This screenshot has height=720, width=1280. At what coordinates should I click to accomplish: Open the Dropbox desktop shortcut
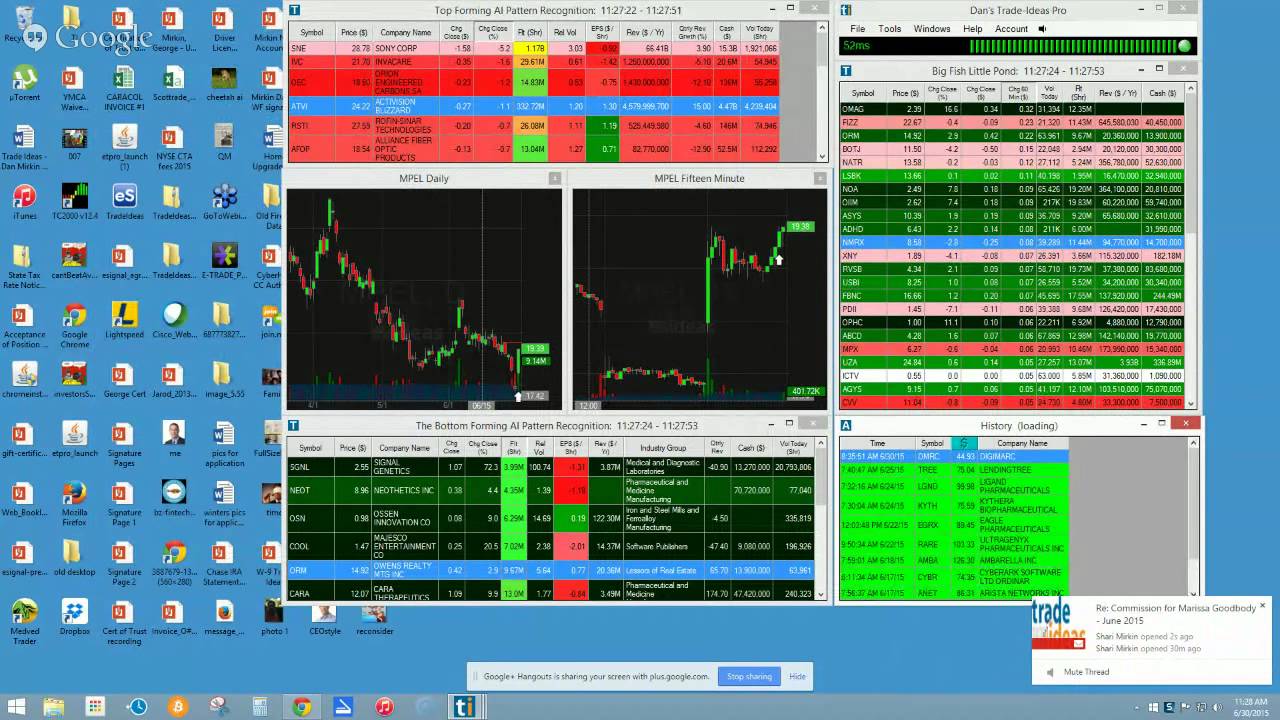[x=74, y=617]
